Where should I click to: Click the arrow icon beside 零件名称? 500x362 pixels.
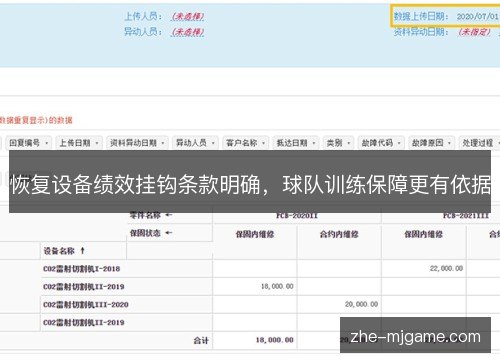click(x=169, y=215)
